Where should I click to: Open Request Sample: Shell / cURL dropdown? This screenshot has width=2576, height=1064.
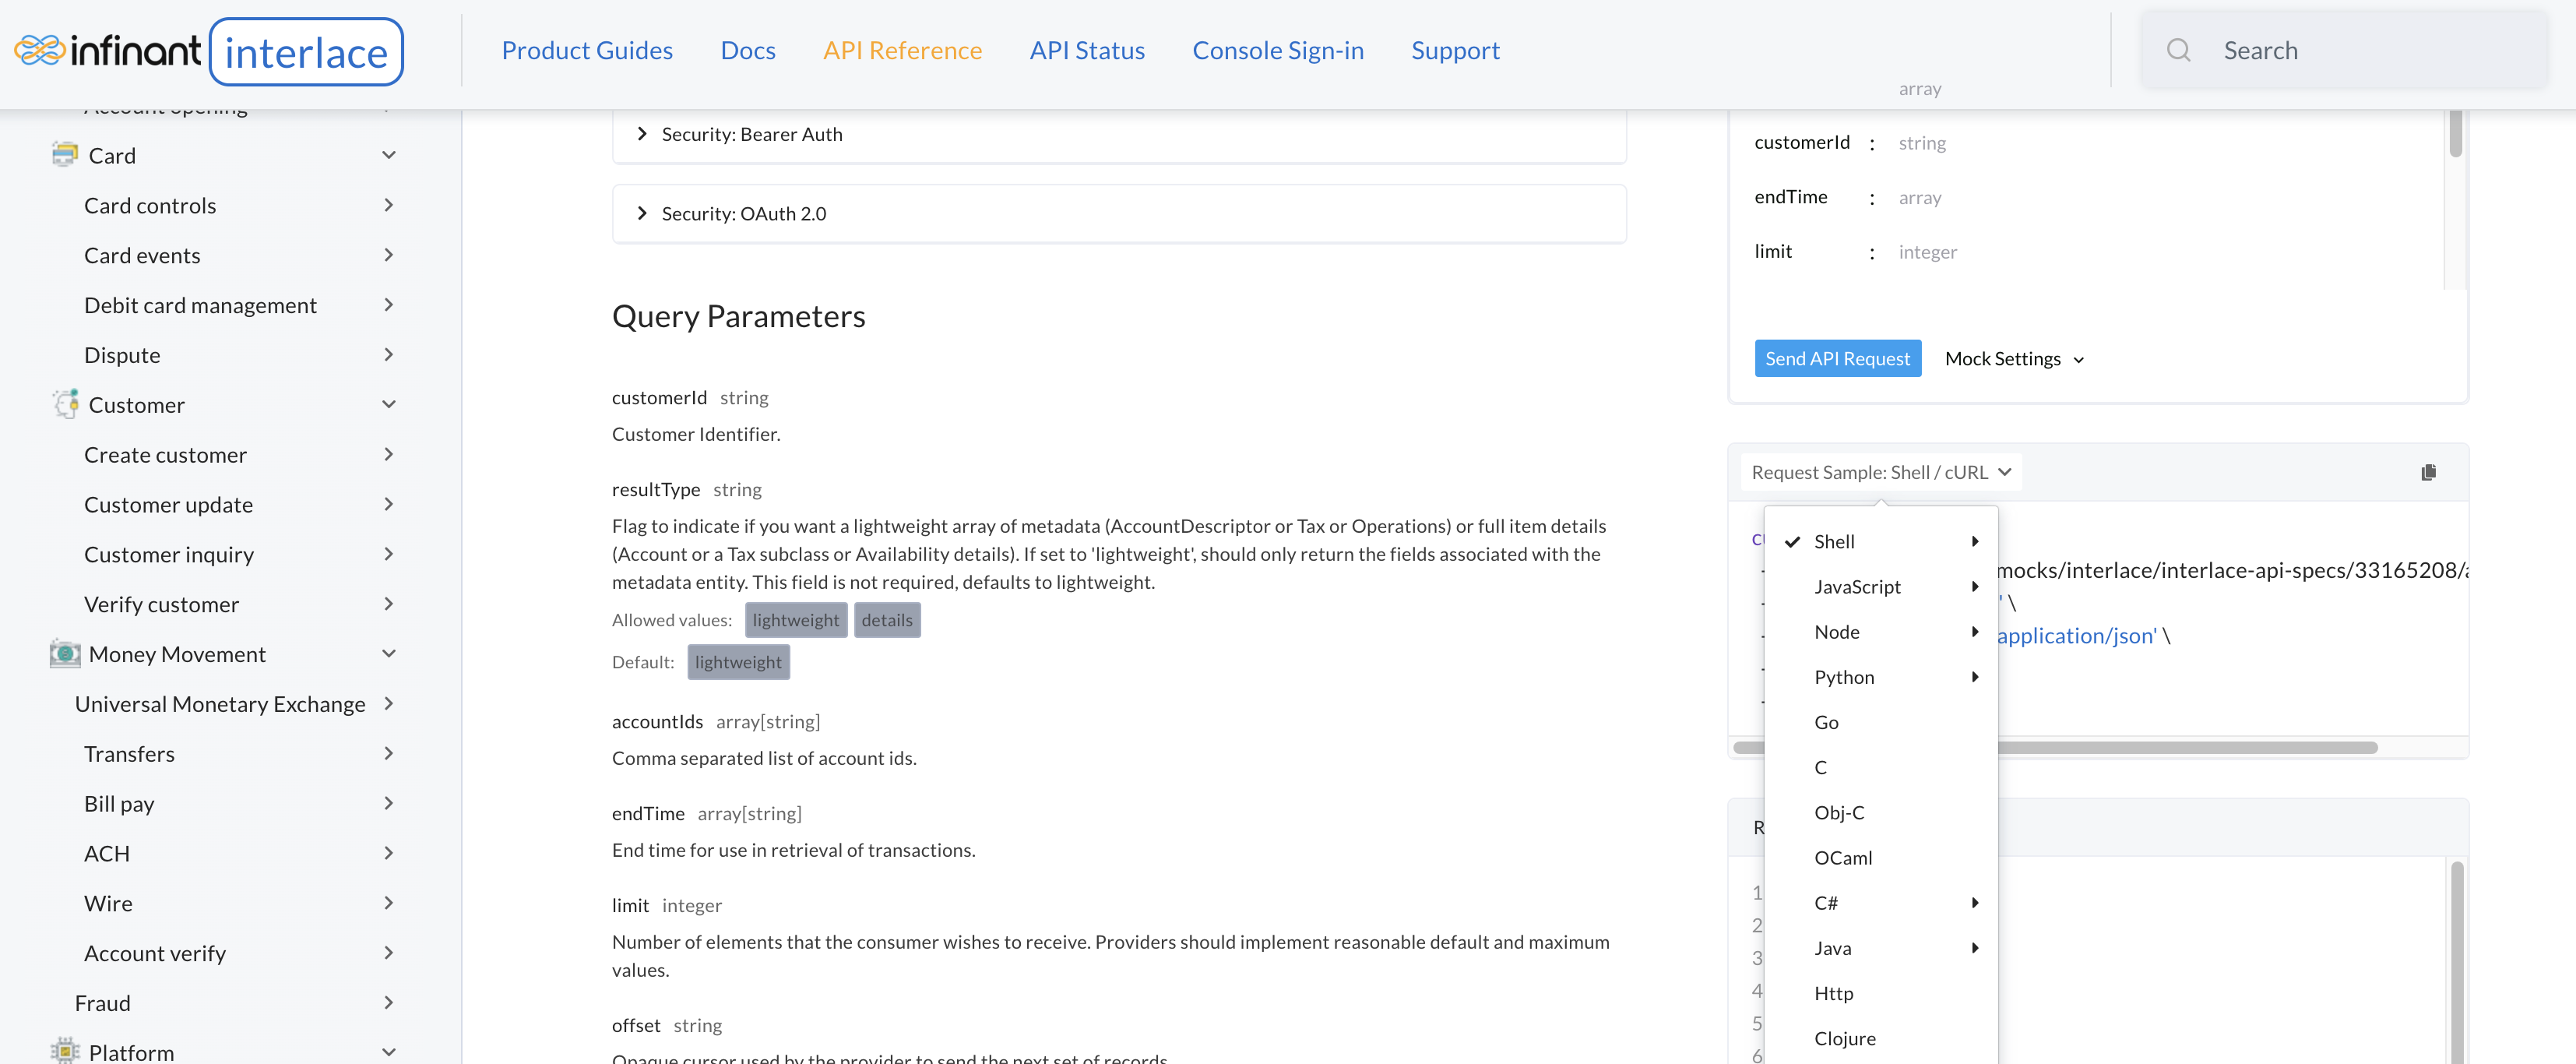click(1881, 472)
